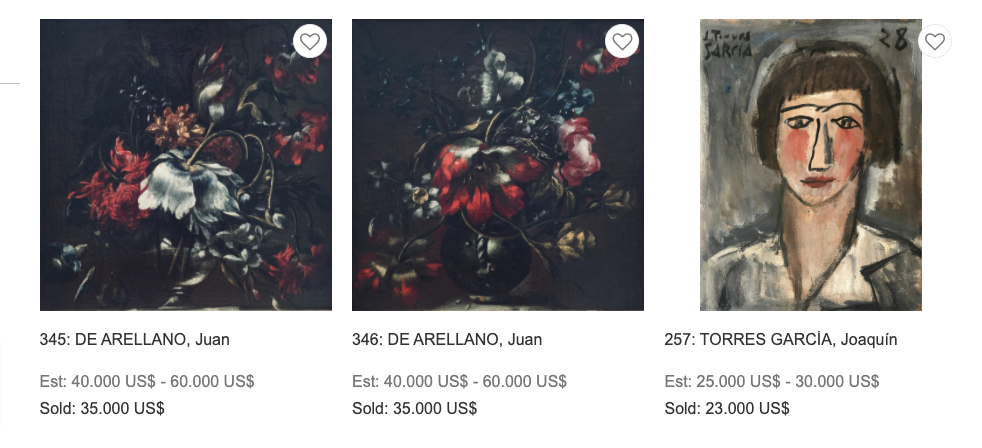Click the glass vase in lot 346 painting
This screenshot has height=448, width=982.
pyautogui.click(x=491, y=255)
